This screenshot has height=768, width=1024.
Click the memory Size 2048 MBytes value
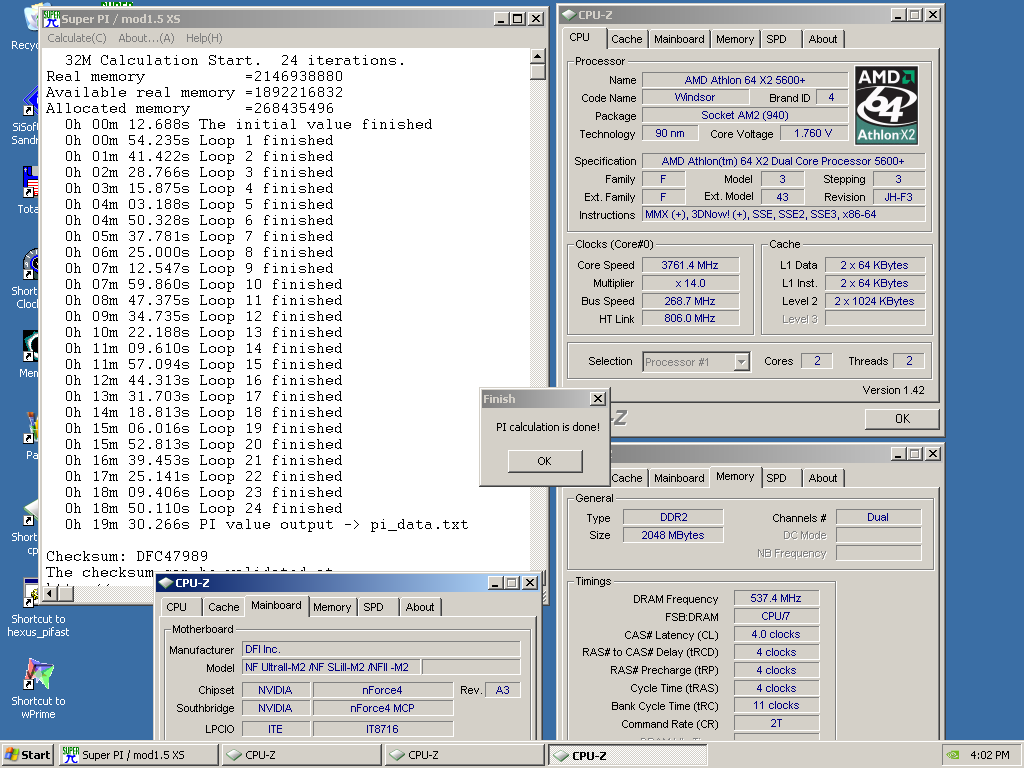[673, 535]
